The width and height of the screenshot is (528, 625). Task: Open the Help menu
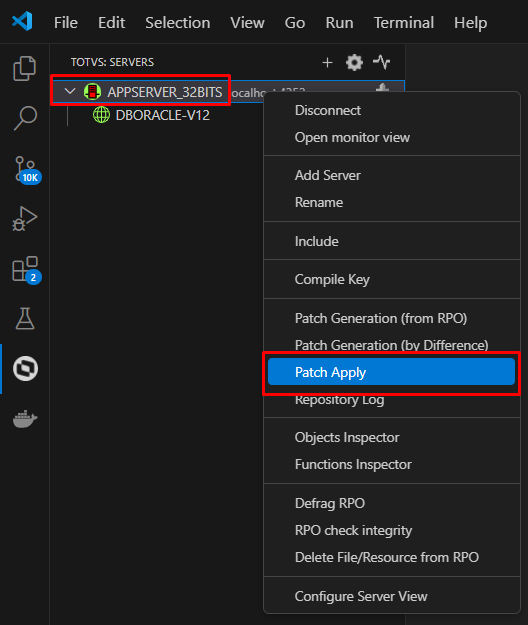point(471,23)
